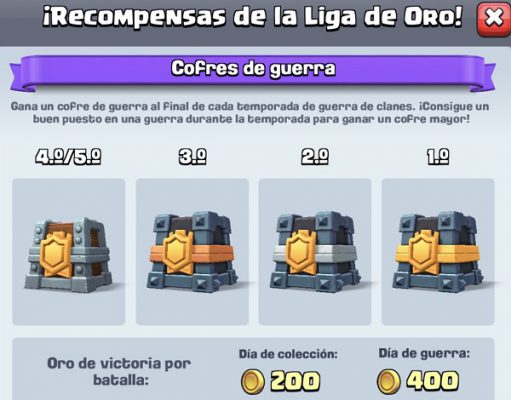
Task: Click the 400 gold amount
Action: click(x=434, y=380)
